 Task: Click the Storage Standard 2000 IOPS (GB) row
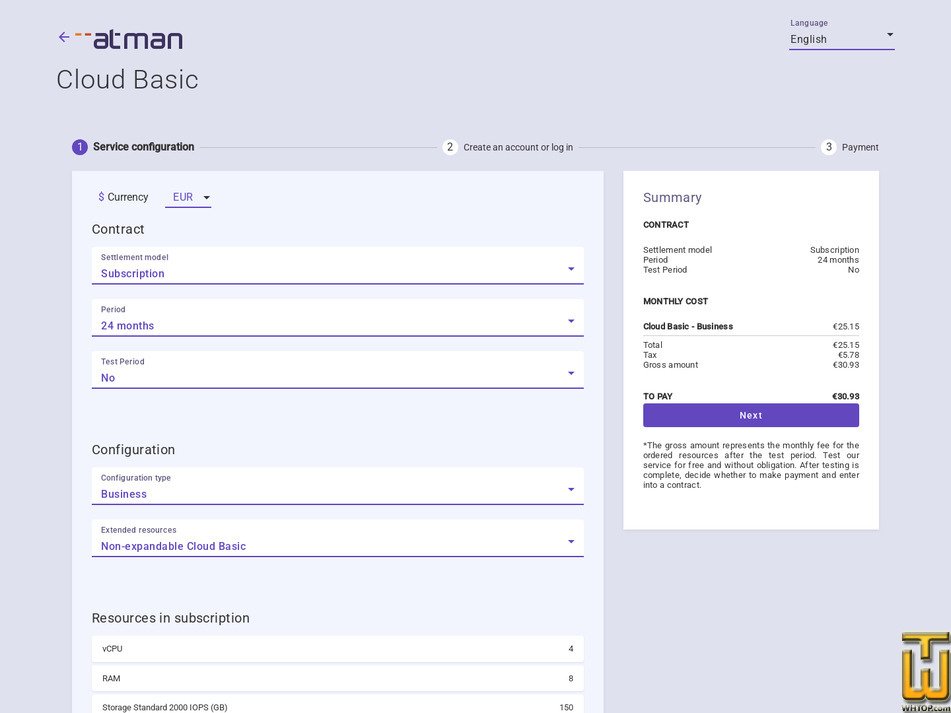tap(337, 705)
